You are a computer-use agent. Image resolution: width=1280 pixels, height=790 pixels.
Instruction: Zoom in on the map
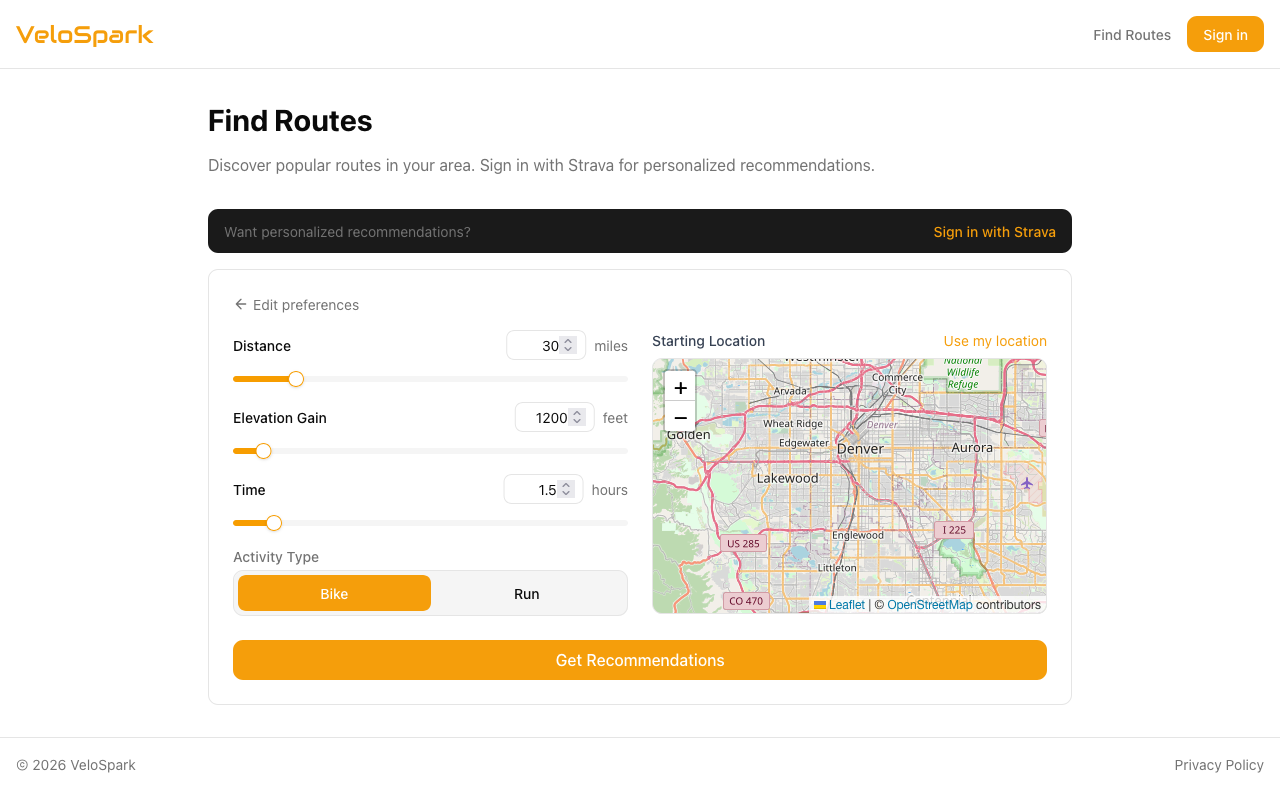point(680,387)
